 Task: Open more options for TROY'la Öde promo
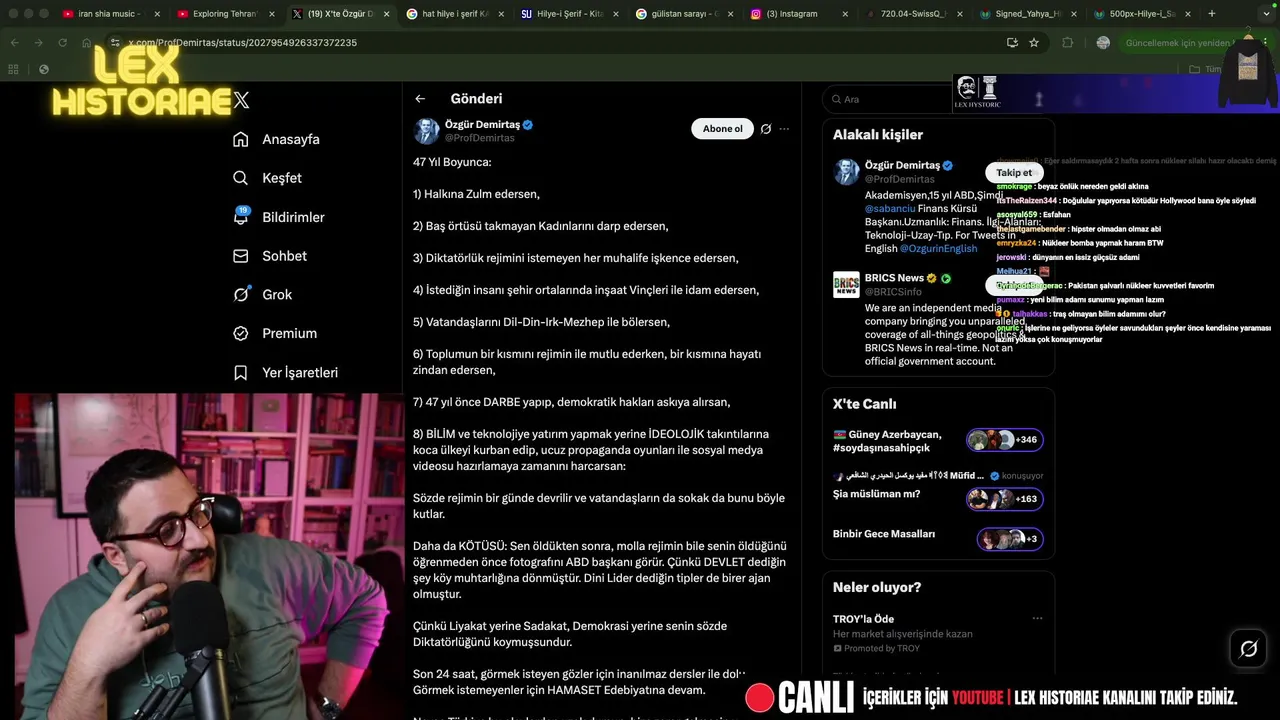click(x=1037, y=618)
